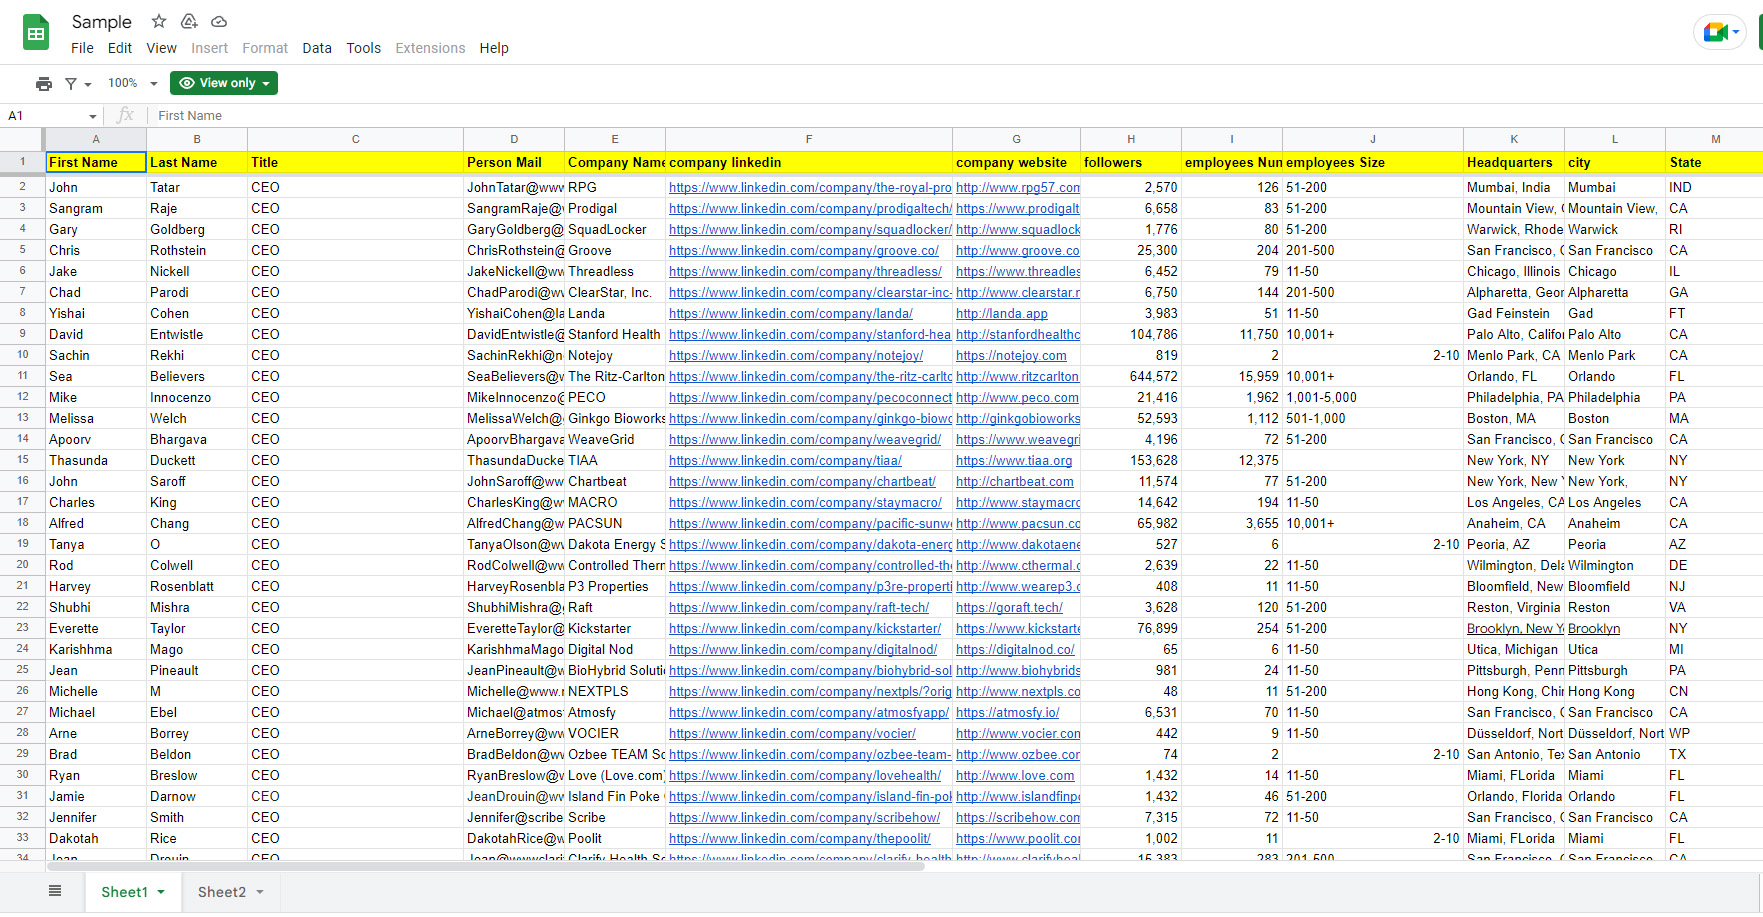The height and width of the screenshot is (917, 1763).
Task: Click the select all corner box
Action: tap(22, 139)
